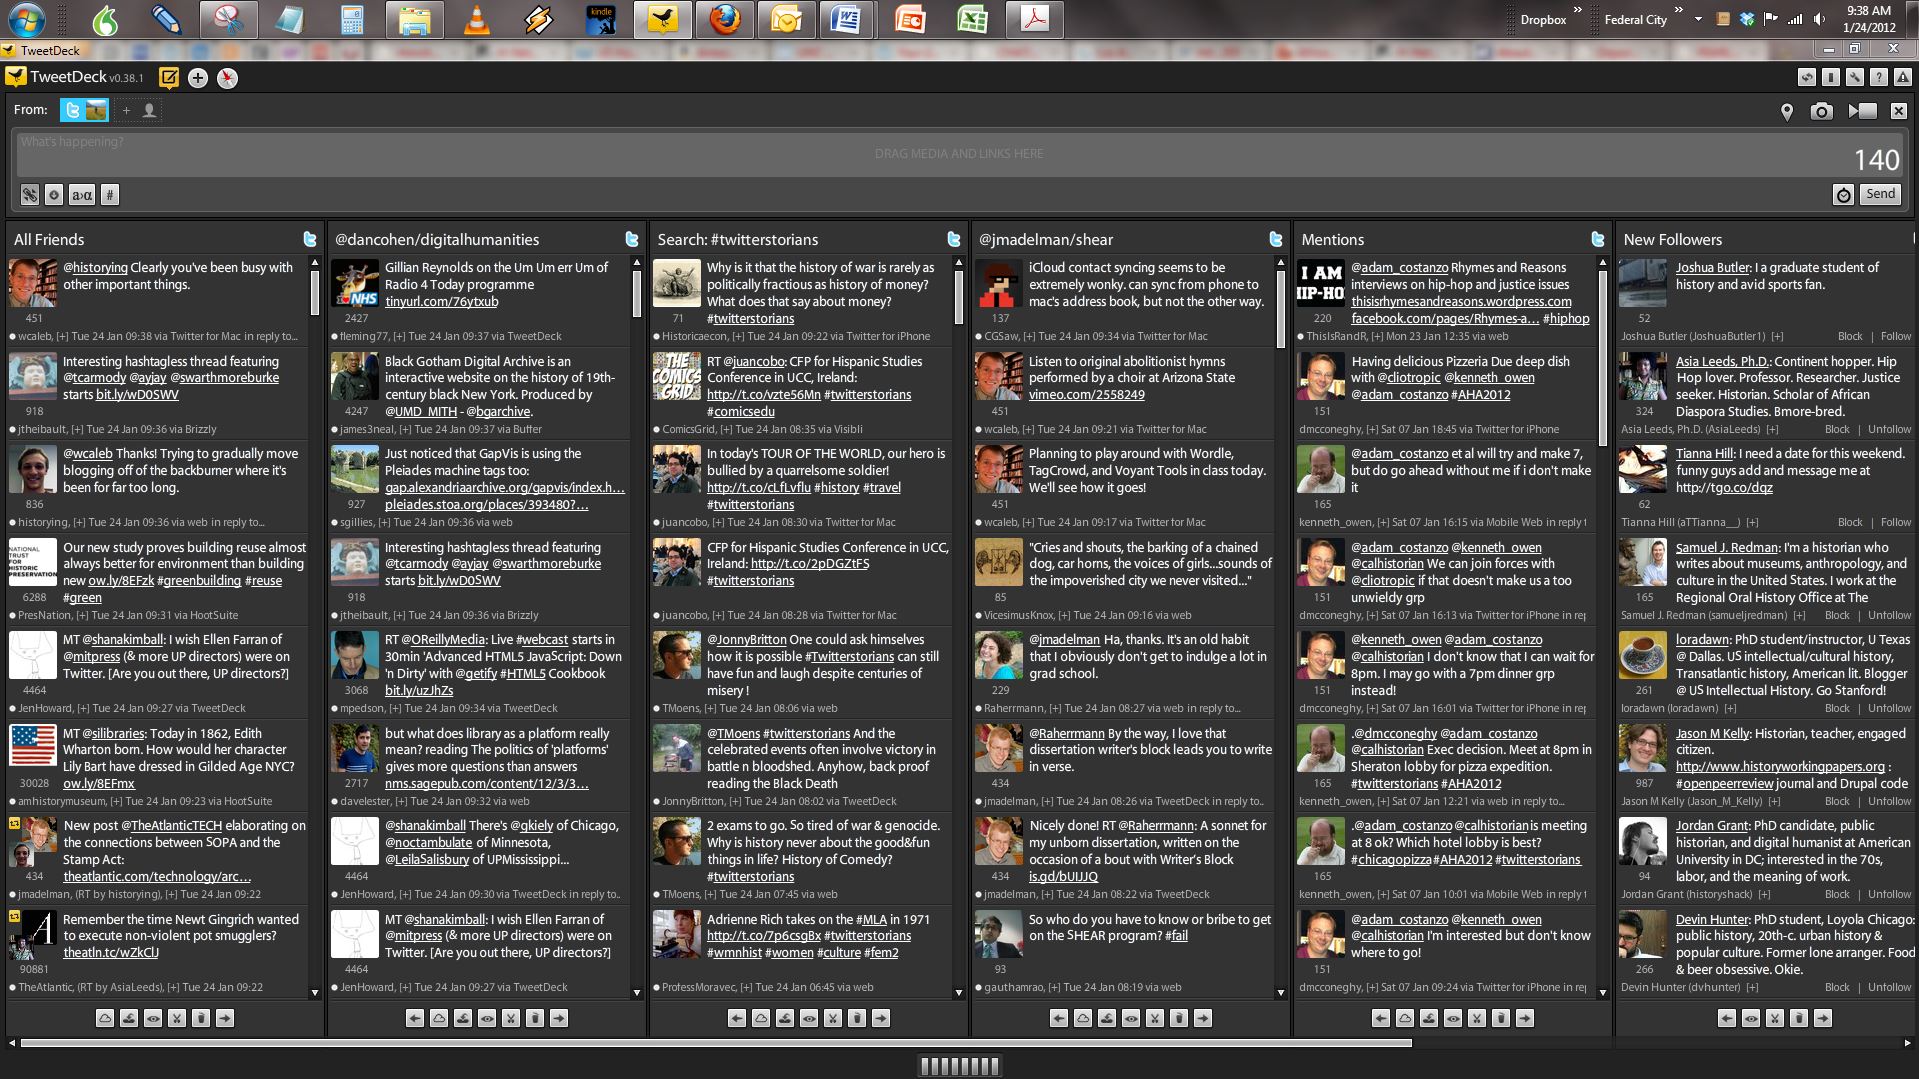Click the round download-arrow button in composer
Screen dimensions: 1919x1079
click(x=54, y=195)
